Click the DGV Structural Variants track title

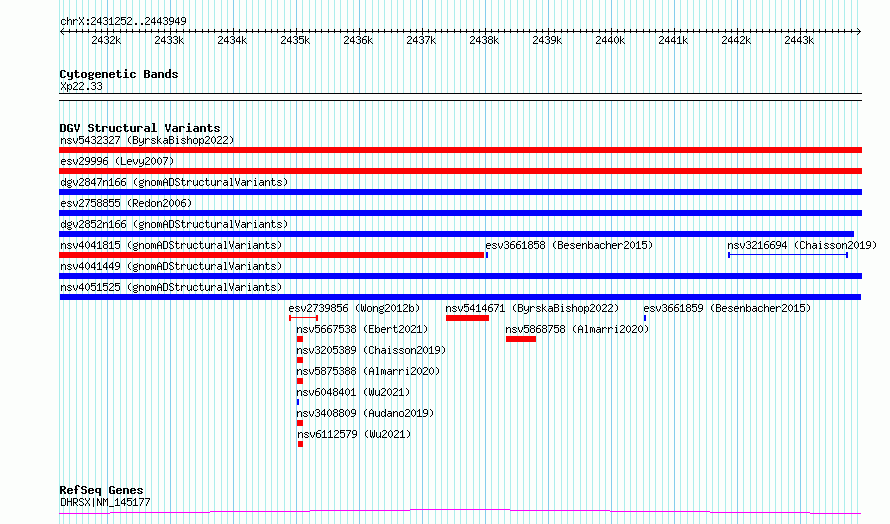pyautogui.click(x=140, y=128)
